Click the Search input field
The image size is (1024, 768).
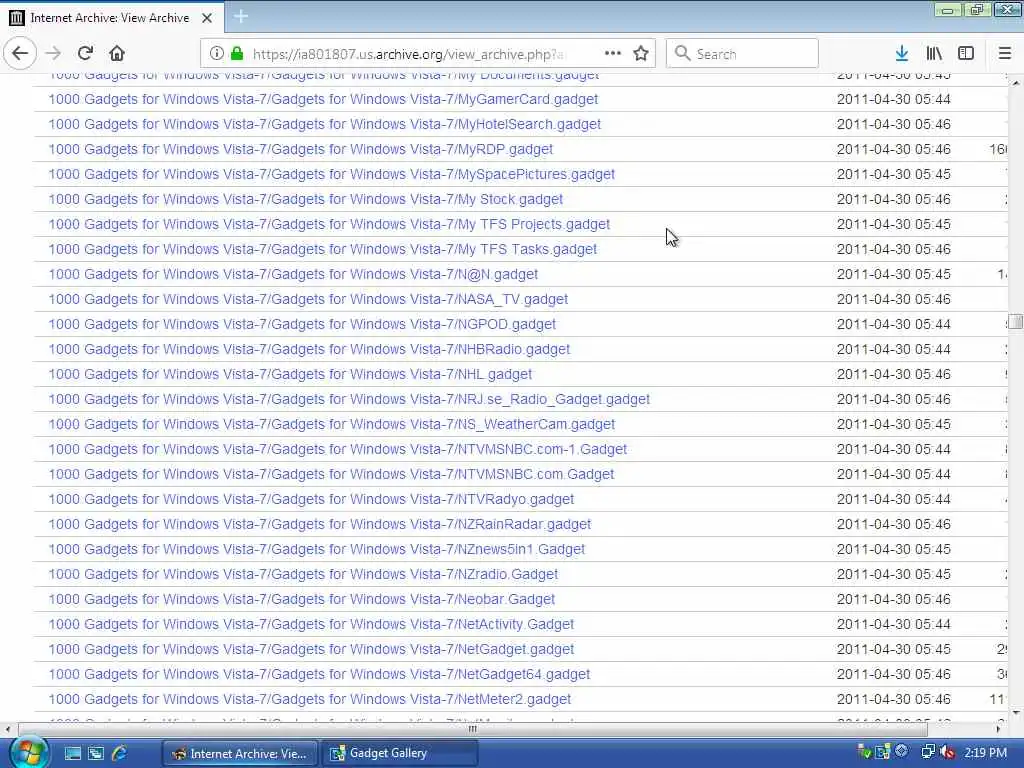coord(742,54)
